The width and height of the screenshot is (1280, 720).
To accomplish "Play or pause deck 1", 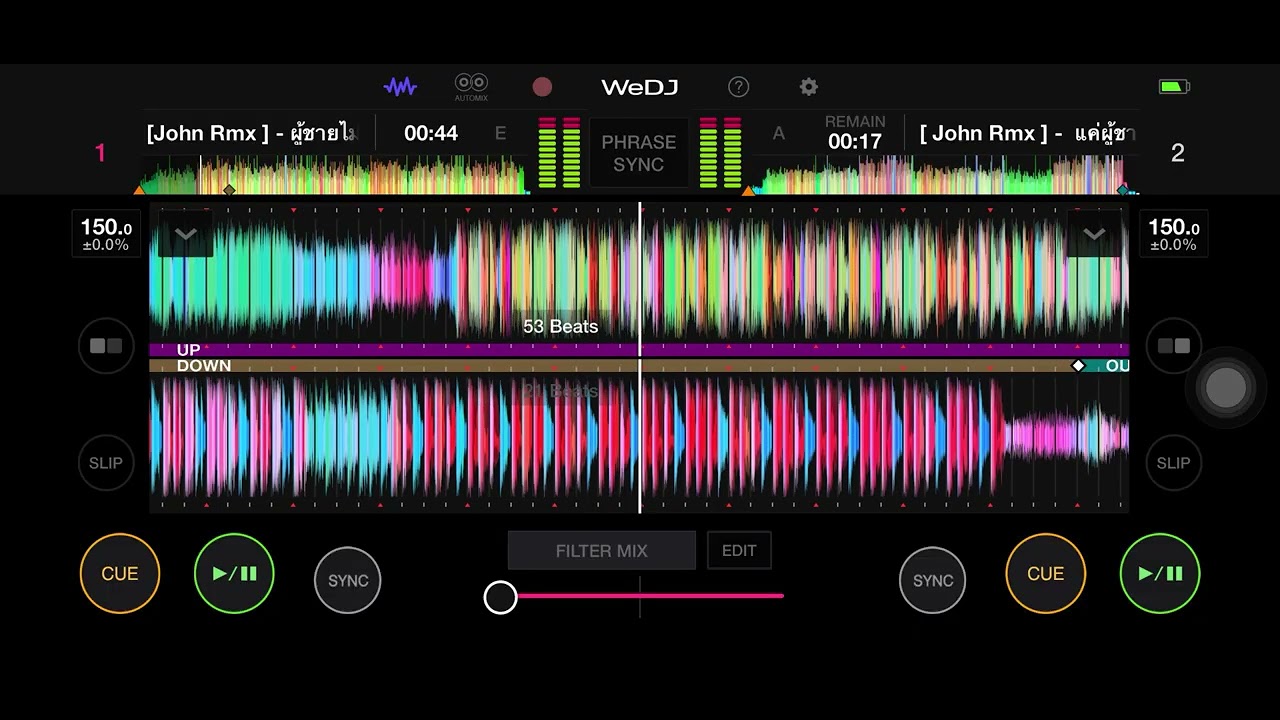I will pyautogui.click(x=234, y=574).
